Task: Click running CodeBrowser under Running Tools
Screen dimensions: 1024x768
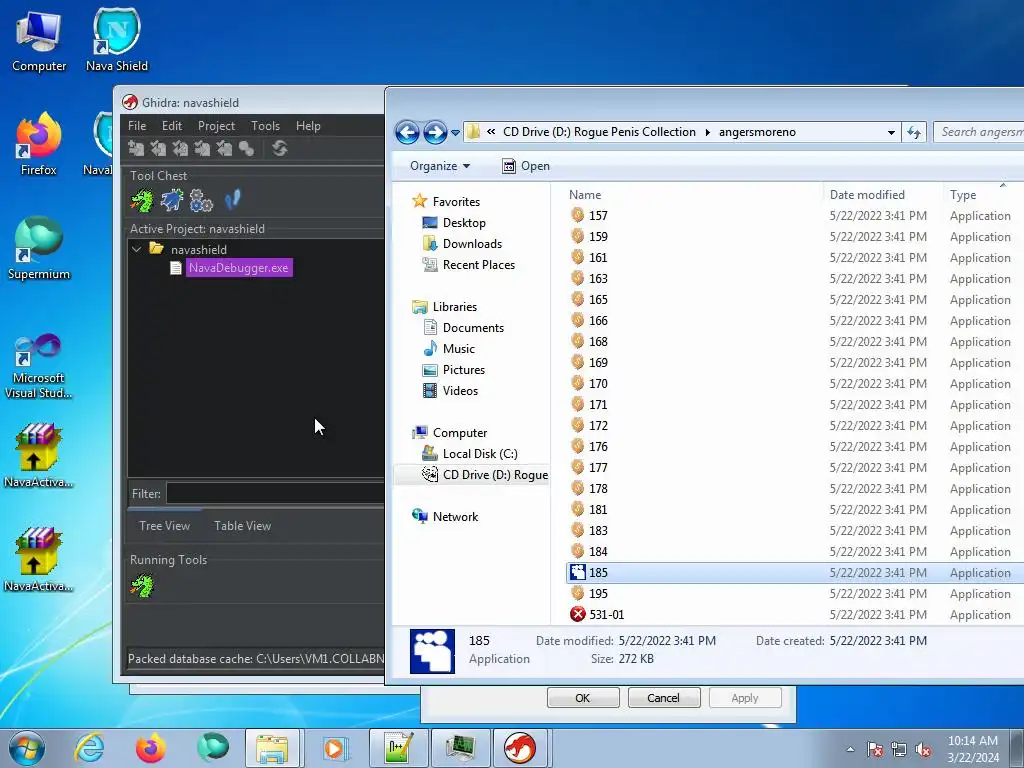Action: point(142,586)
